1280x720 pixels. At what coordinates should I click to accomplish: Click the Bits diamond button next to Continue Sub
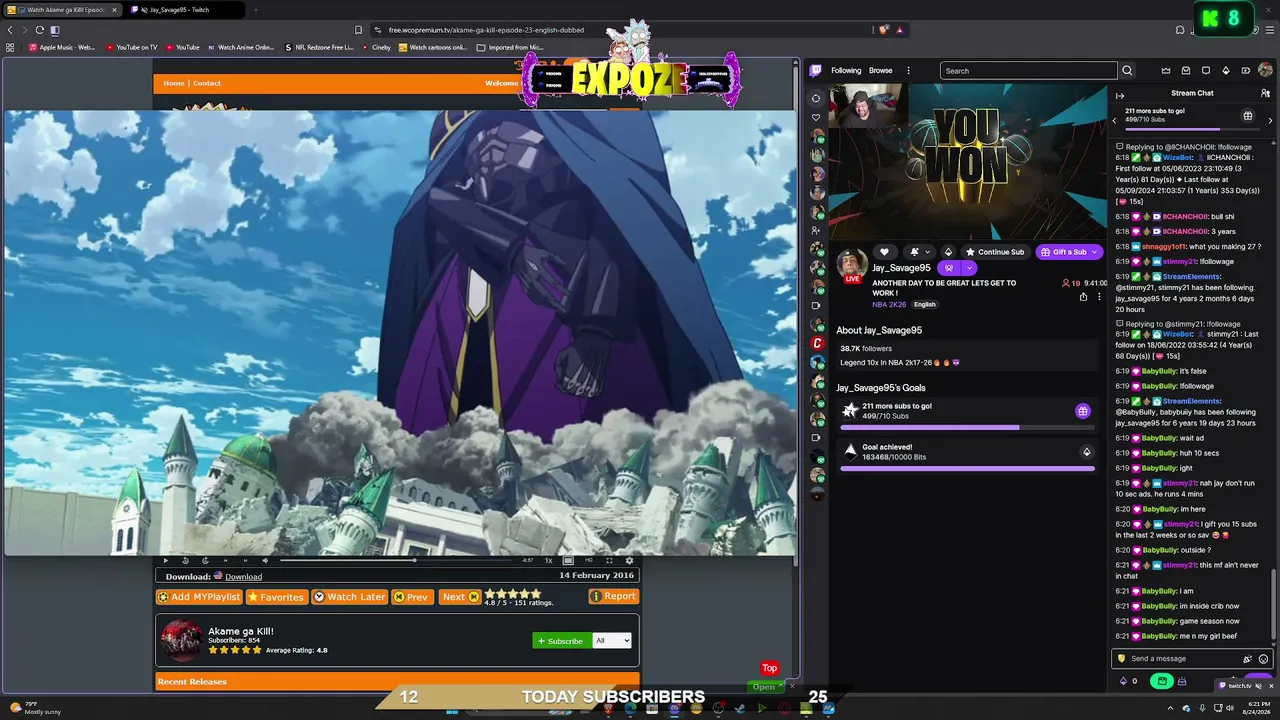(948, 252)
